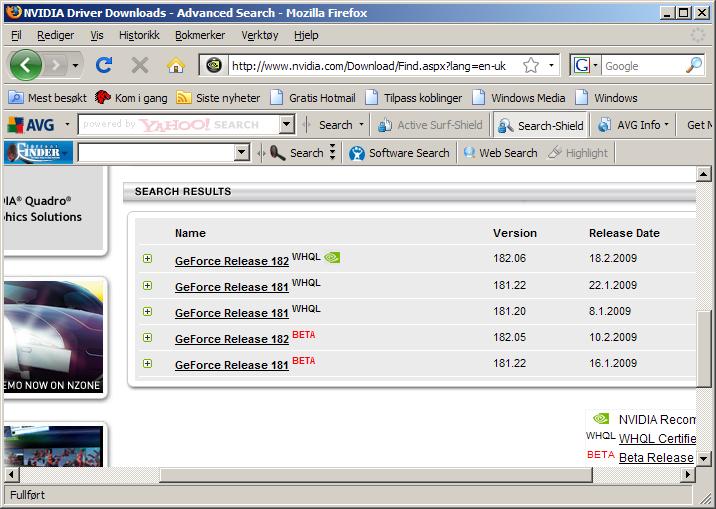Open Siste nyheter feed bookmark
The image size is (716, 509).
[218, 98]
